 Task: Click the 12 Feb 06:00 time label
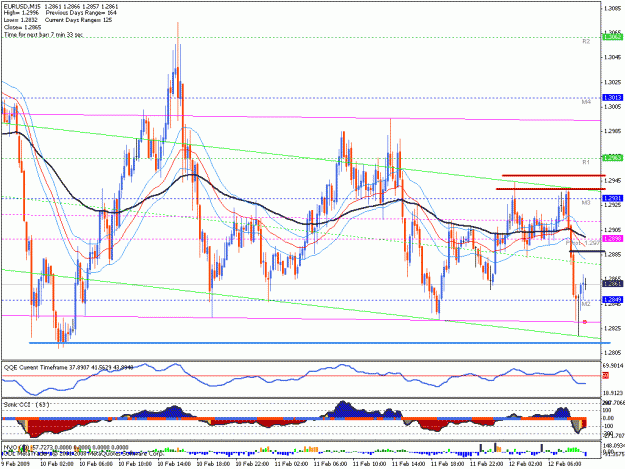click(x=565, y=464)
